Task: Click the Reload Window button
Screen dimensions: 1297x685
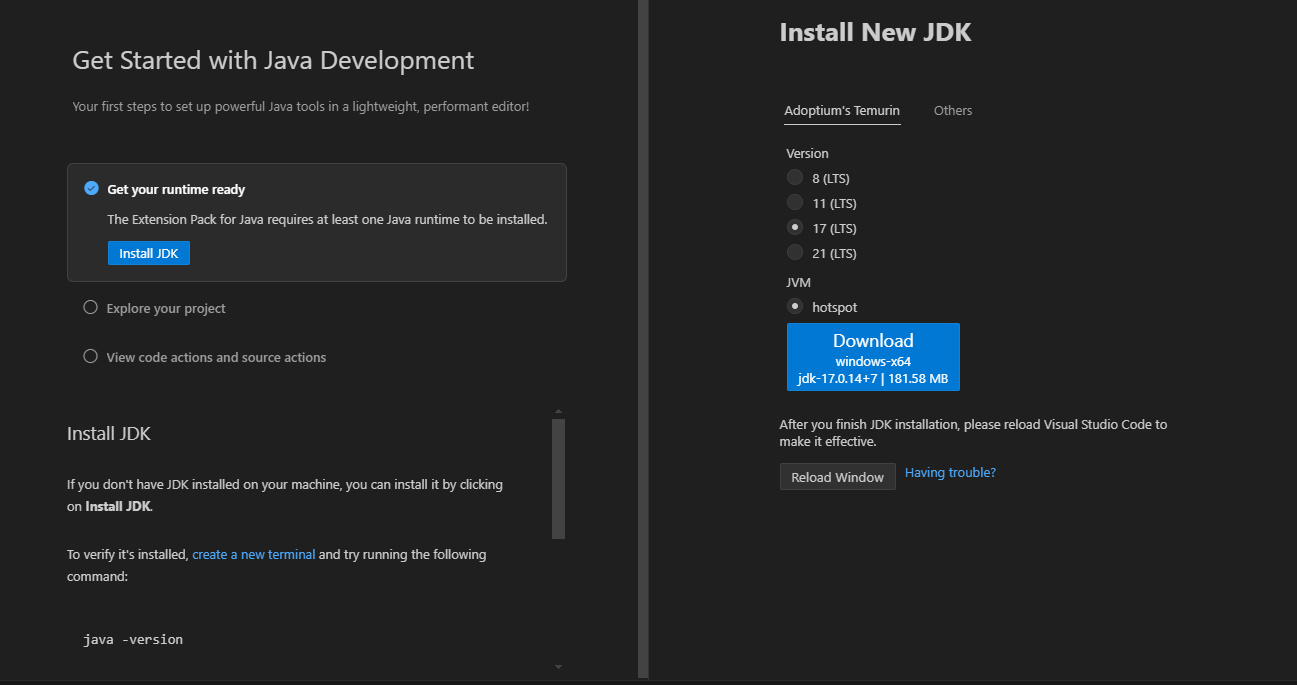Action: coord(838,477)
